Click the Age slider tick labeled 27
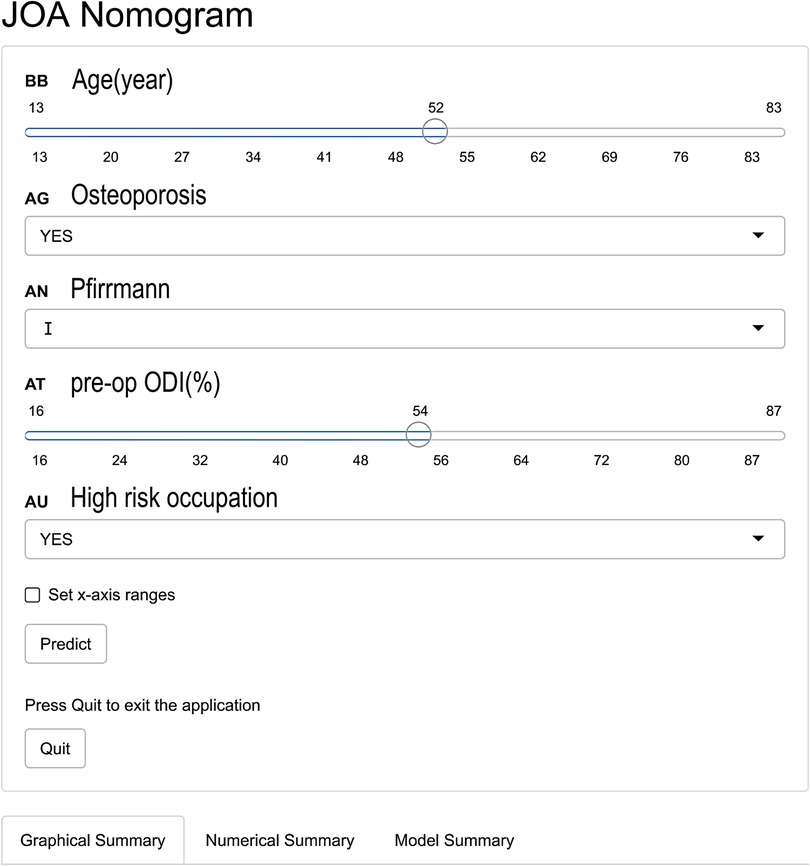Viewport: 810px width, 866px height. click(x=182, y=157)
